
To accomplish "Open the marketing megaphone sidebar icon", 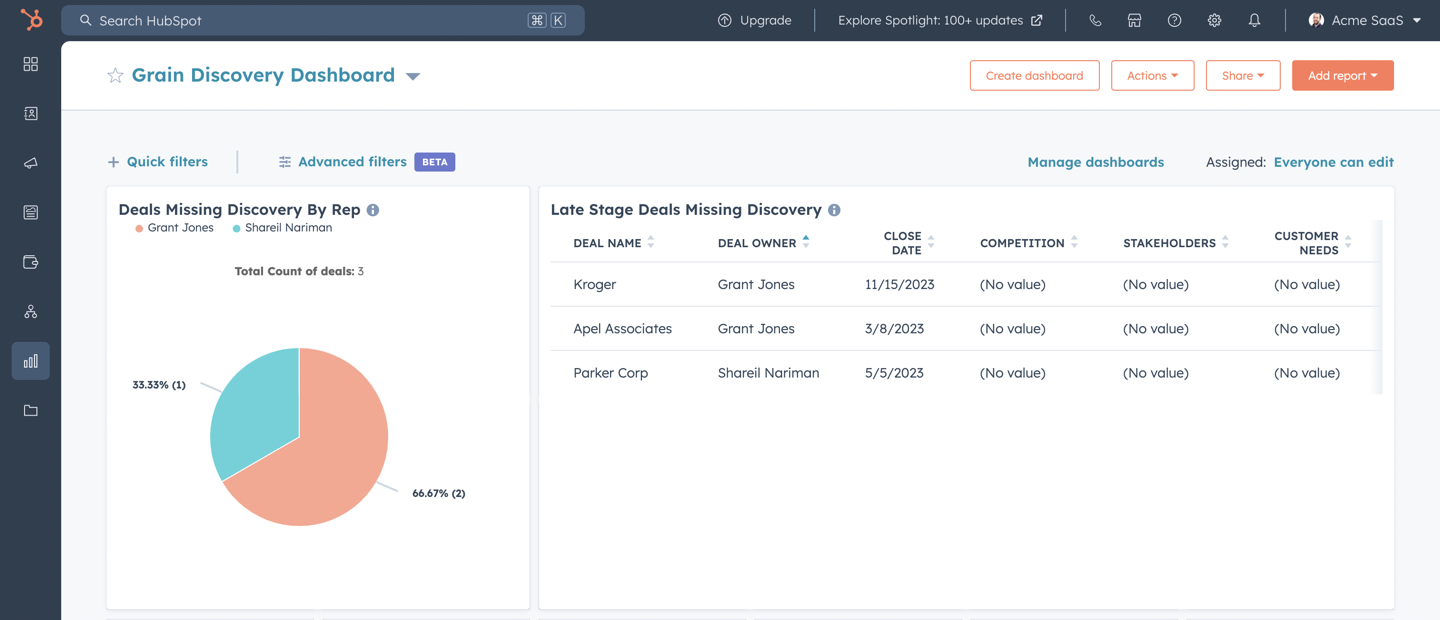I will 31,163.
